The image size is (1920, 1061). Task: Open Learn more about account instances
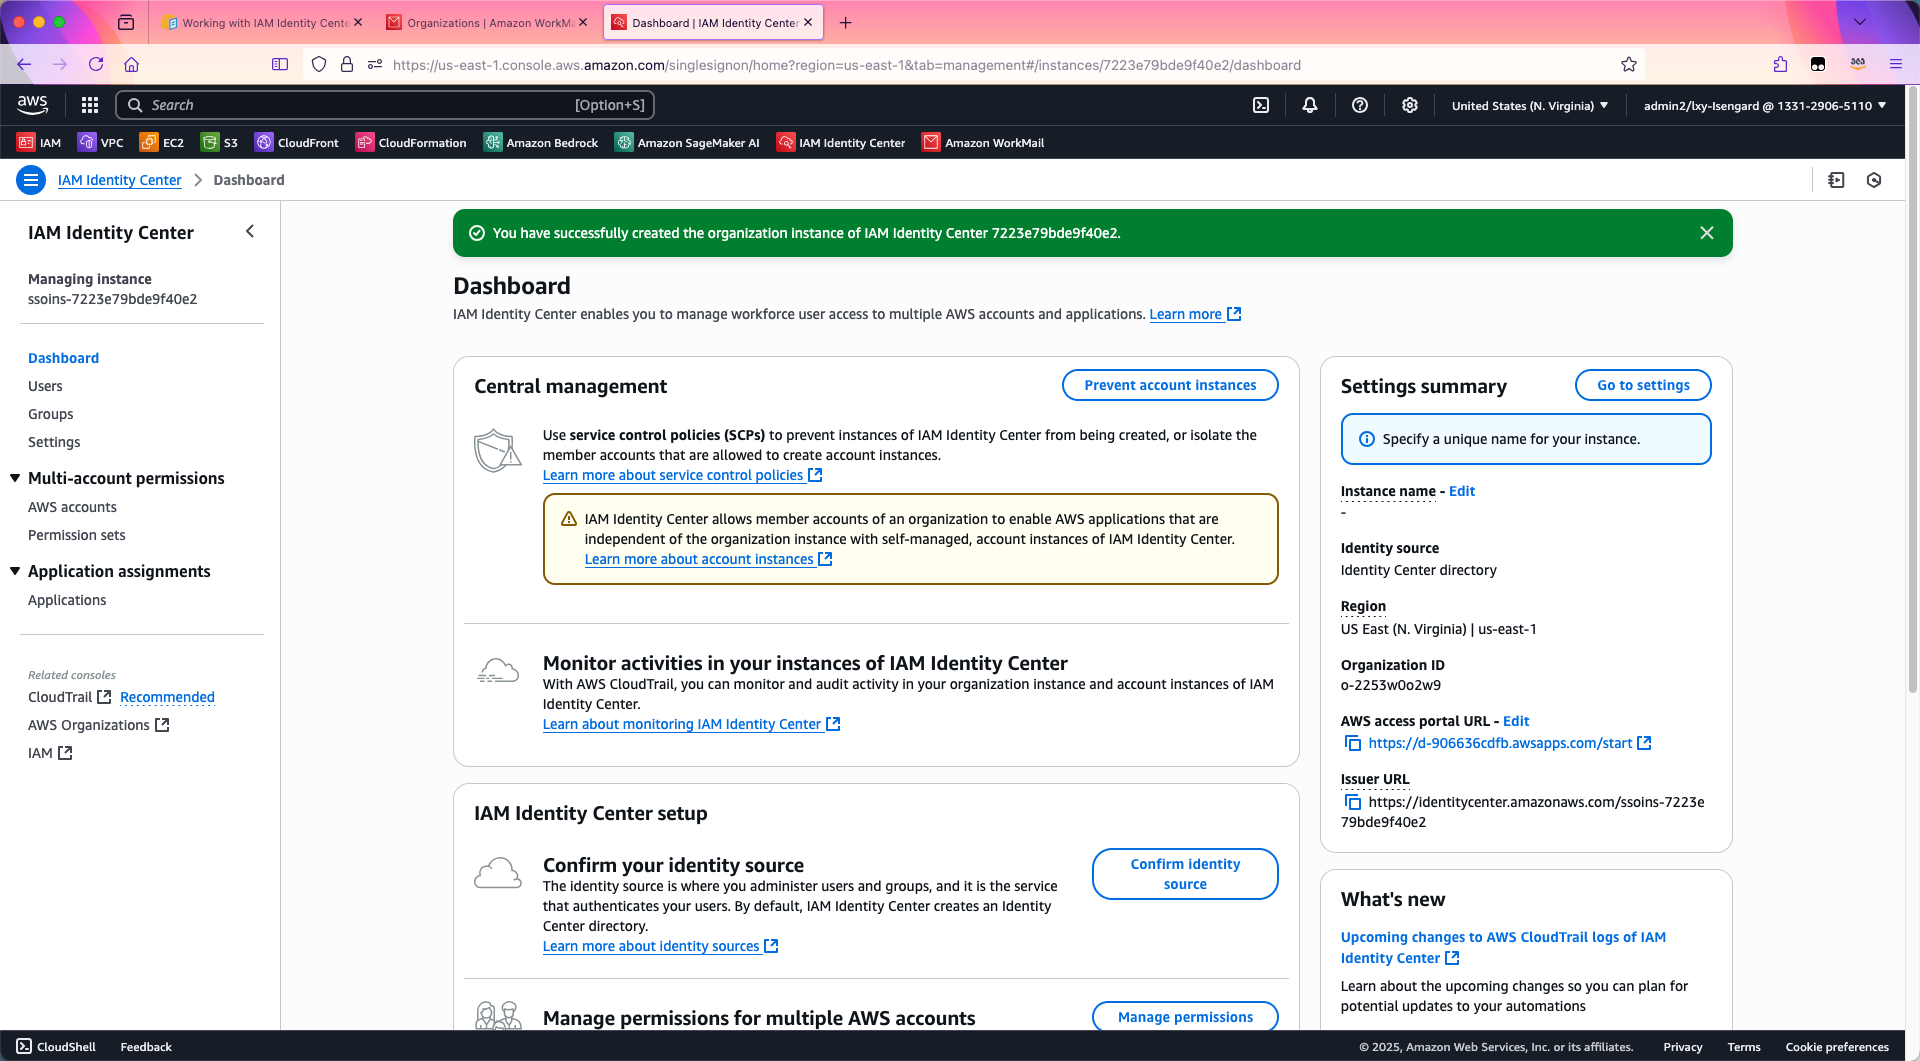[708, 559]
